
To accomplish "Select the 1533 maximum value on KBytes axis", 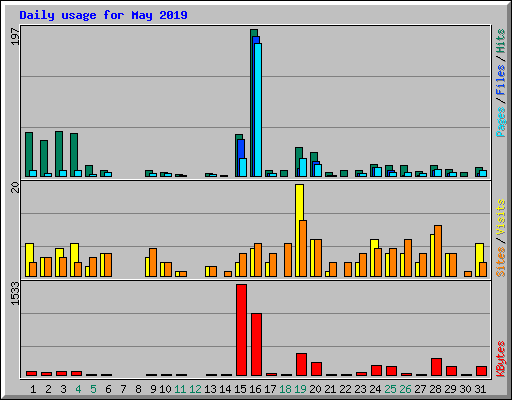I will pos(15,293).
